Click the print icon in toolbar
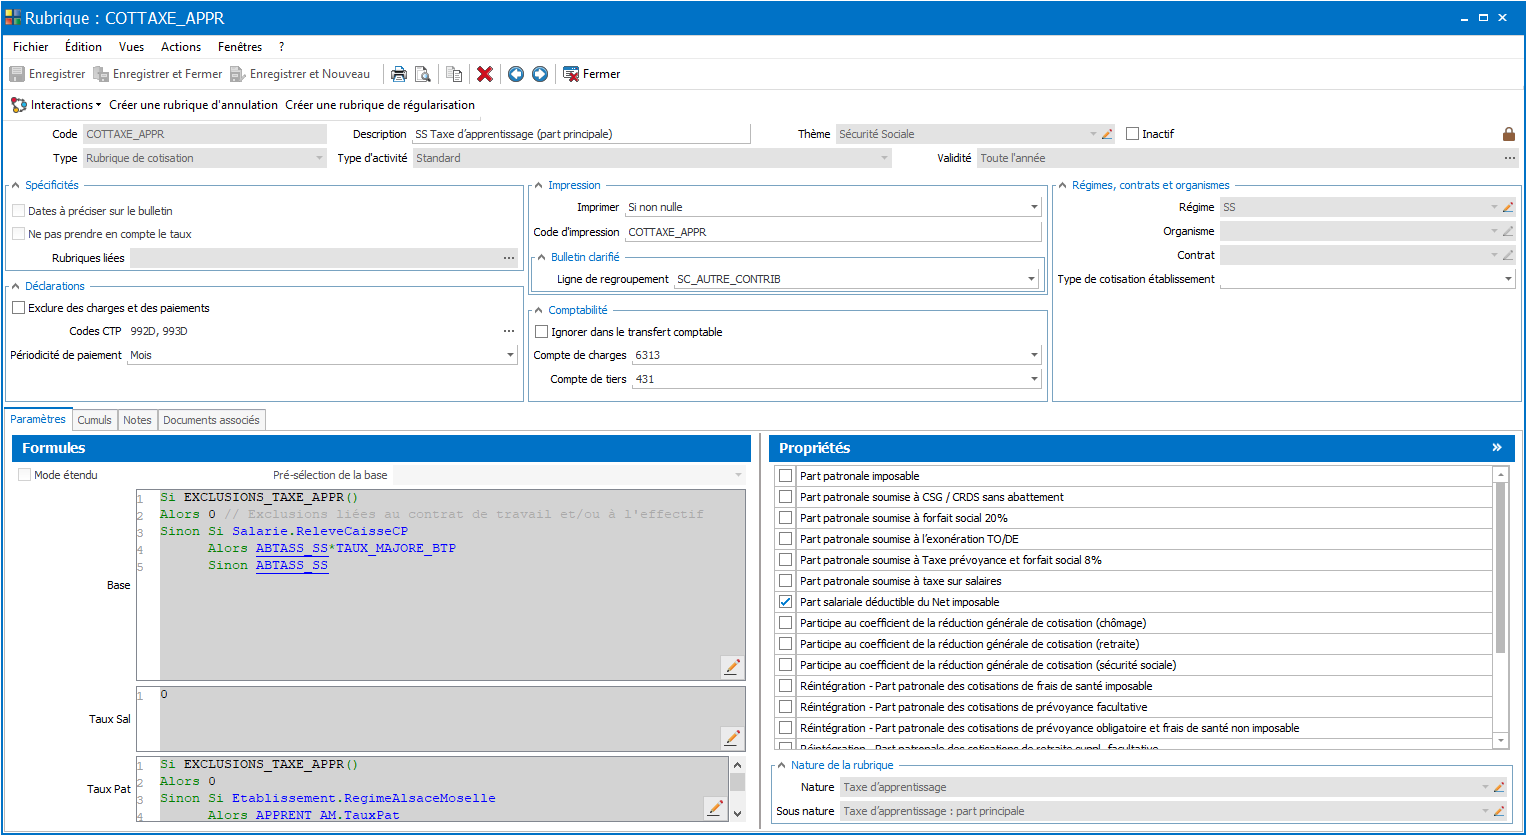The width and height of the screenshot is (1527, 836). pyautogui.click(x=399, y=74)
